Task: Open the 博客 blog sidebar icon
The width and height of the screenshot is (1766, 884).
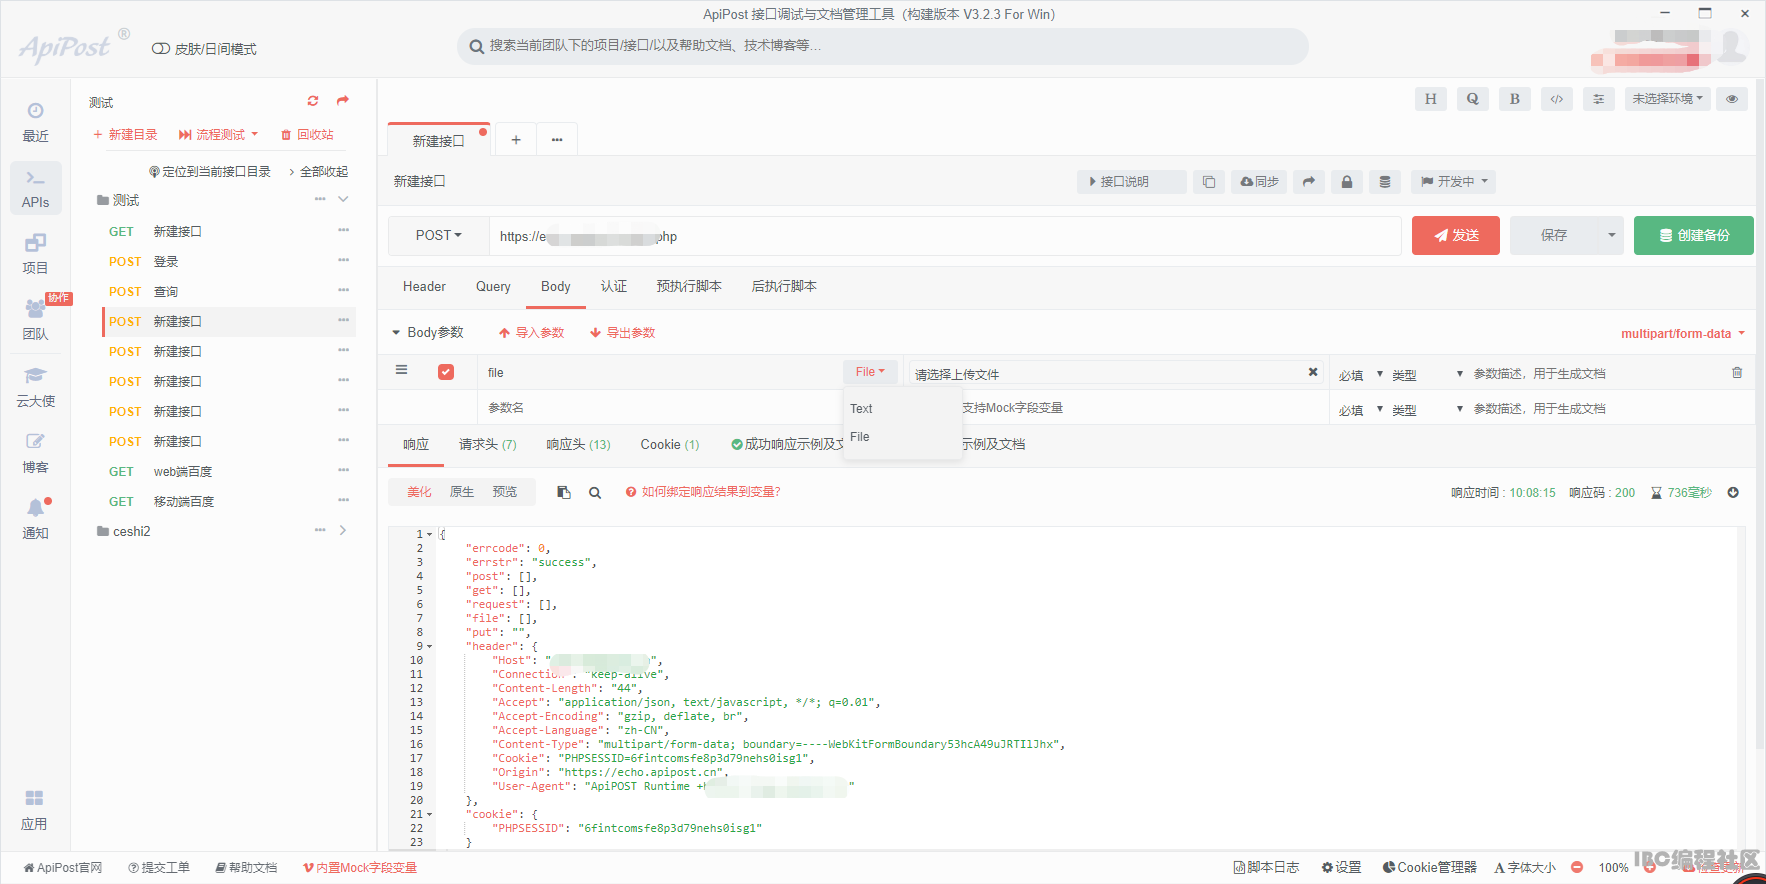Action: click(x=35, y=453)
